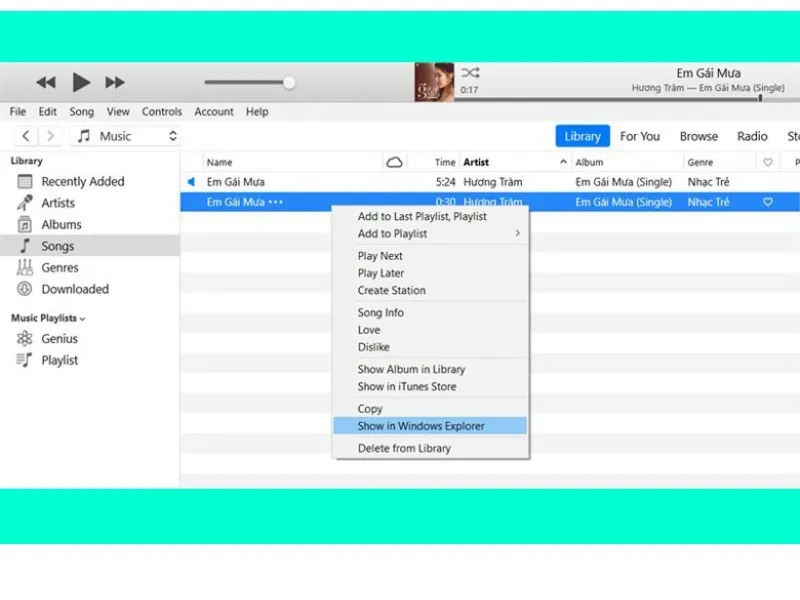Sort by the Album column header
This screenshot has width=800, height=600.
589,162
